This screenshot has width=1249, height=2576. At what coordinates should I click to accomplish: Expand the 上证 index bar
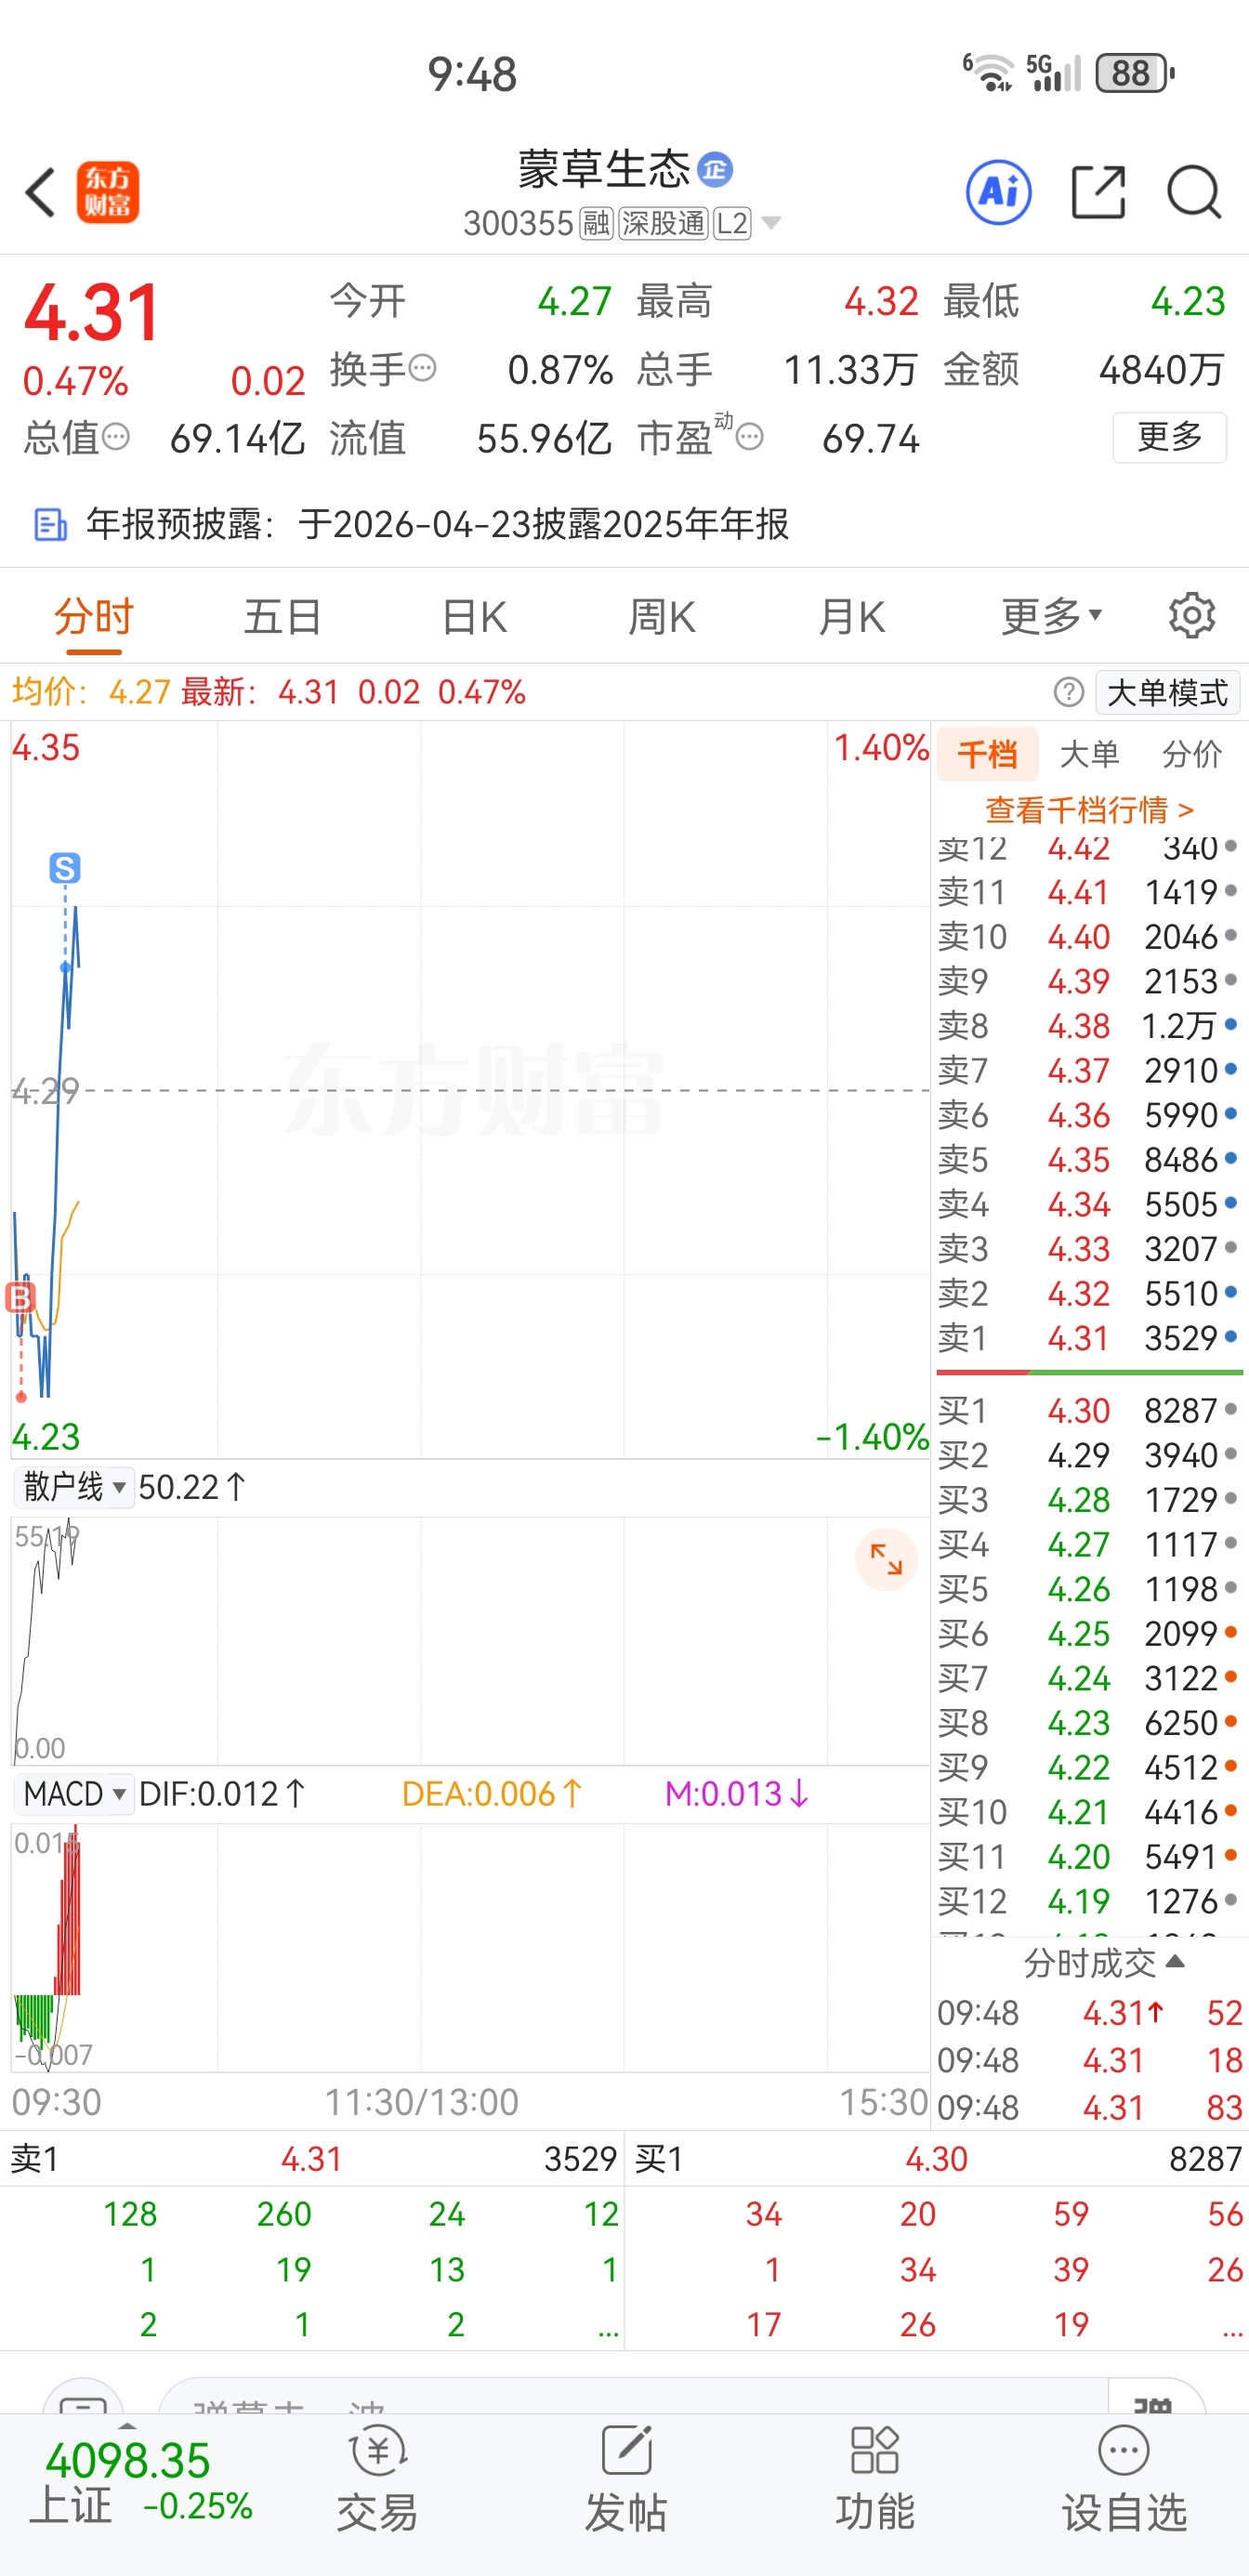pyautogui.click(x=127, y=2427)
